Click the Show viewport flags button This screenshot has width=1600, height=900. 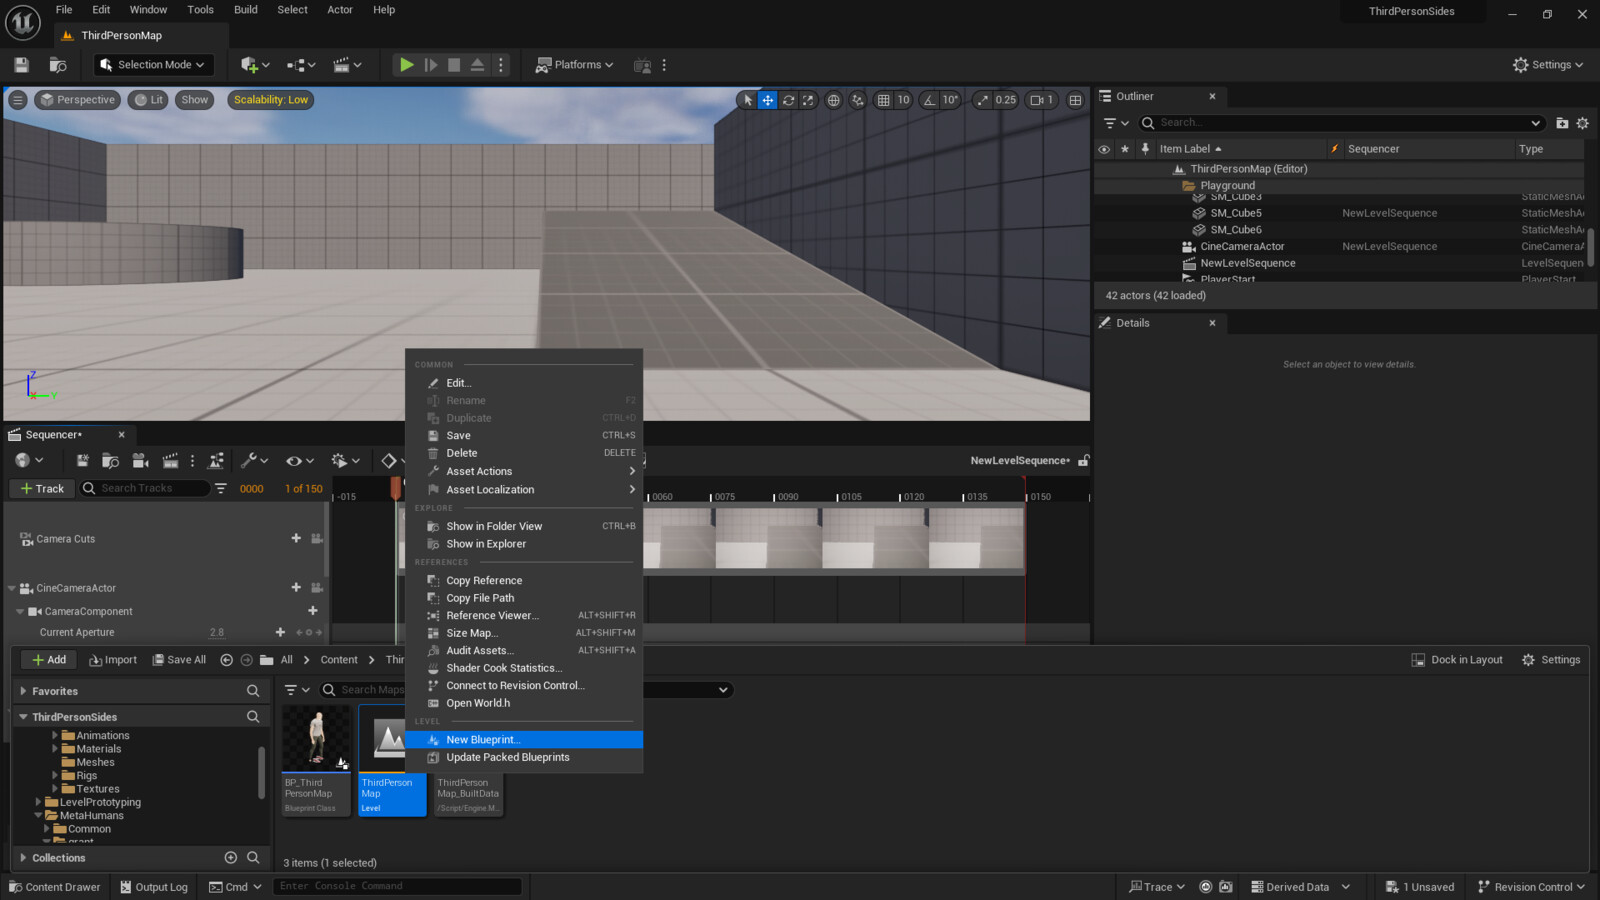(195, 100)
